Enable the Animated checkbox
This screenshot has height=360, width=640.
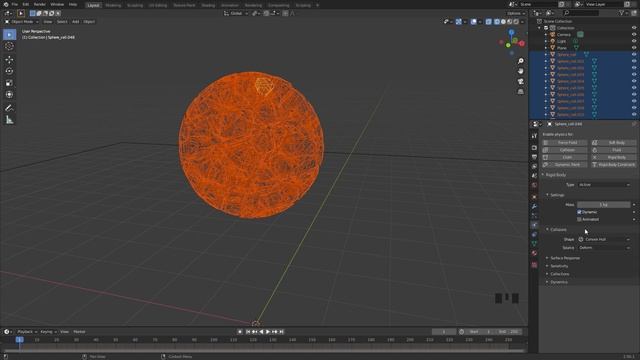point(579,220)
